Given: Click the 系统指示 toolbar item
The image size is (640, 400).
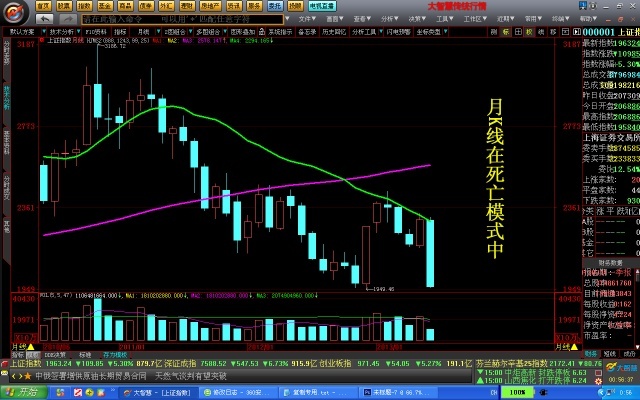Looking at the screenshot, I should [x=280, y=31].
